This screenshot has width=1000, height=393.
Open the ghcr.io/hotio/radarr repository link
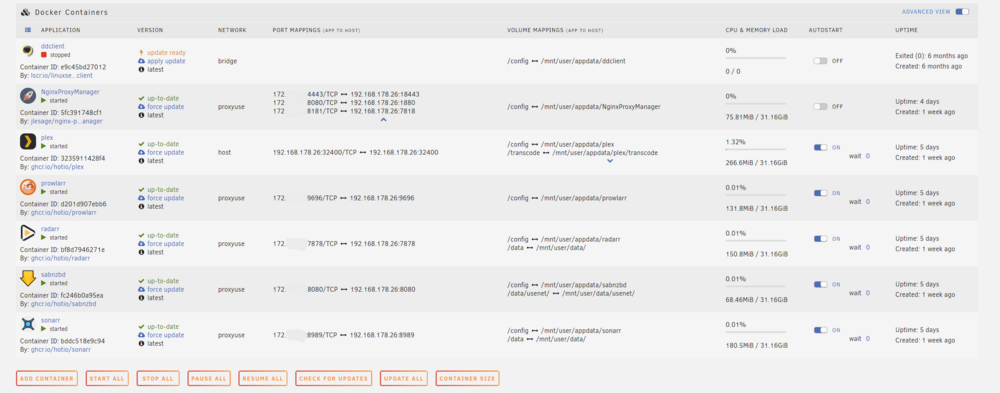click(x=61, y=258)
